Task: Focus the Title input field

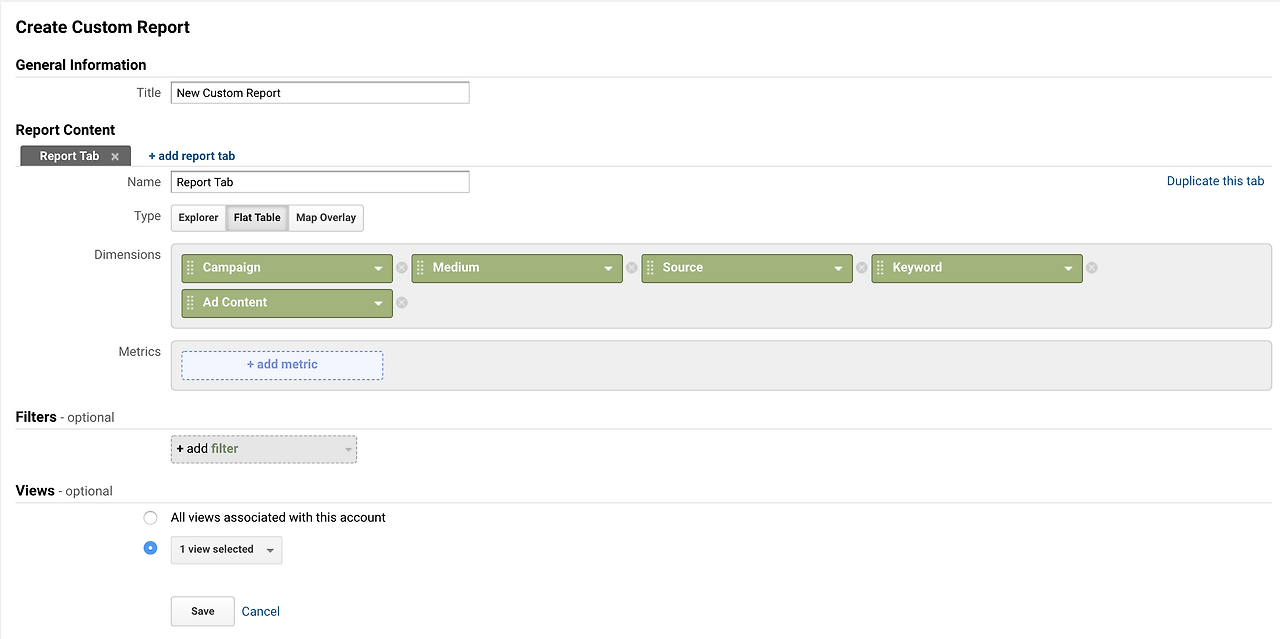Action: tap(320, 93)
